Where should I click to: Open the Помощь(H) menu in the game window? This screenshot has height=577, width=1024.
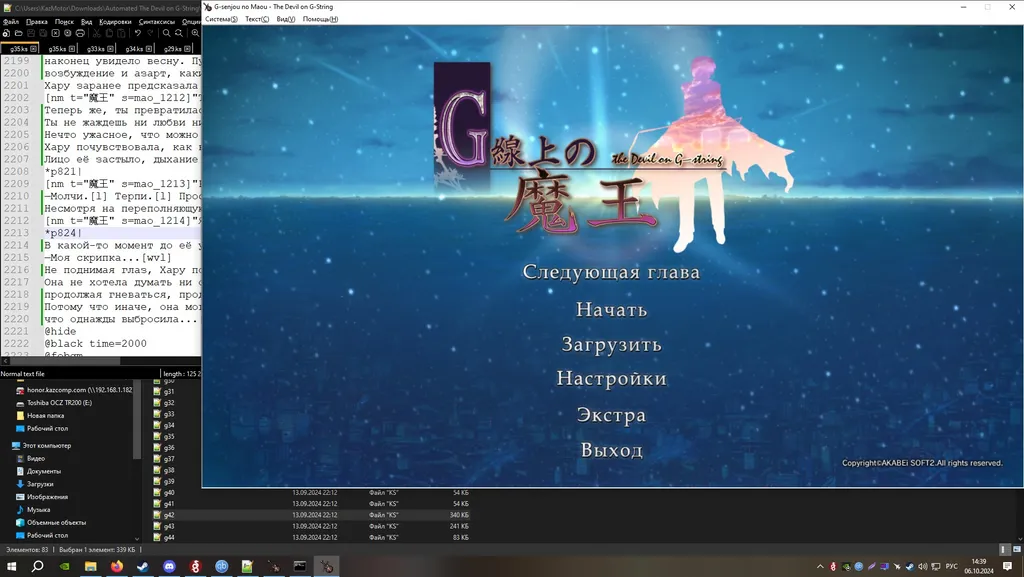pos(320,19)
